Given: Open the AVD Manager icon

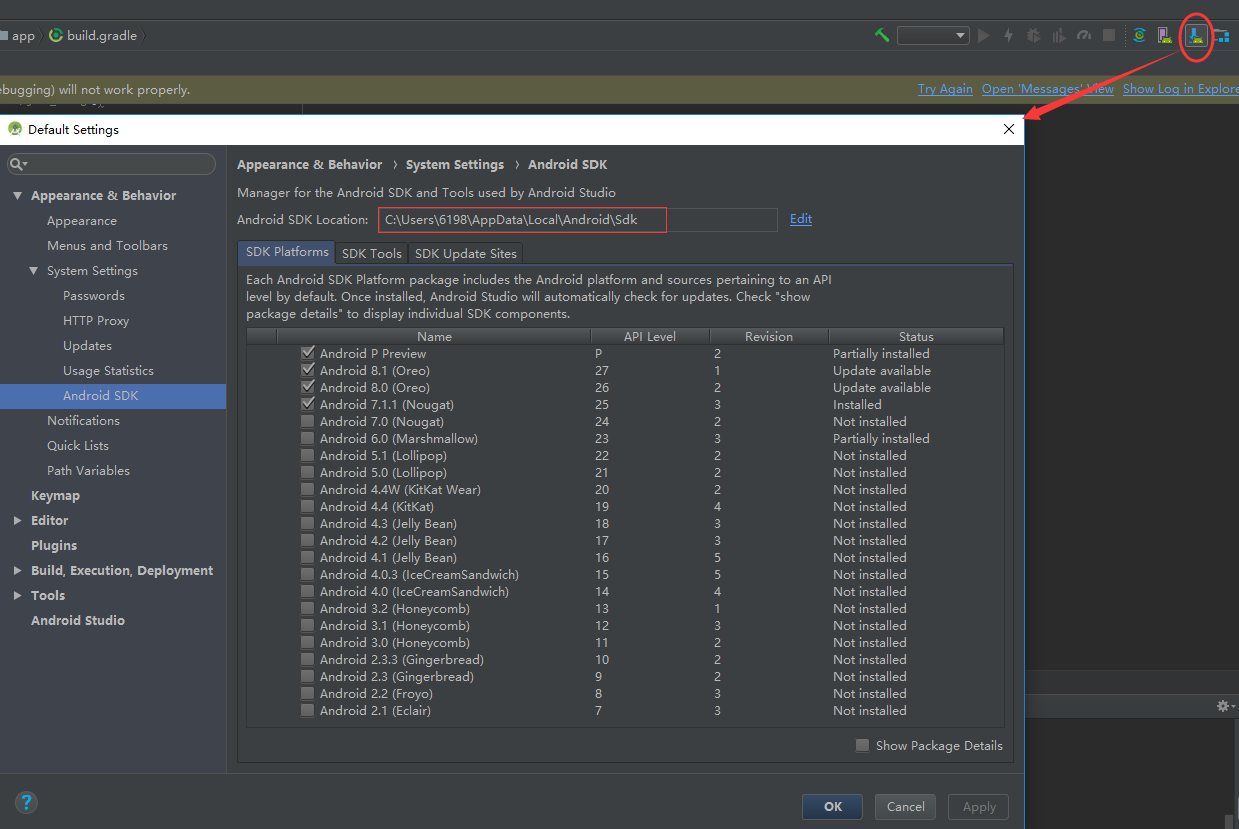Looking at the screenshot, I should coord(1165,35).
